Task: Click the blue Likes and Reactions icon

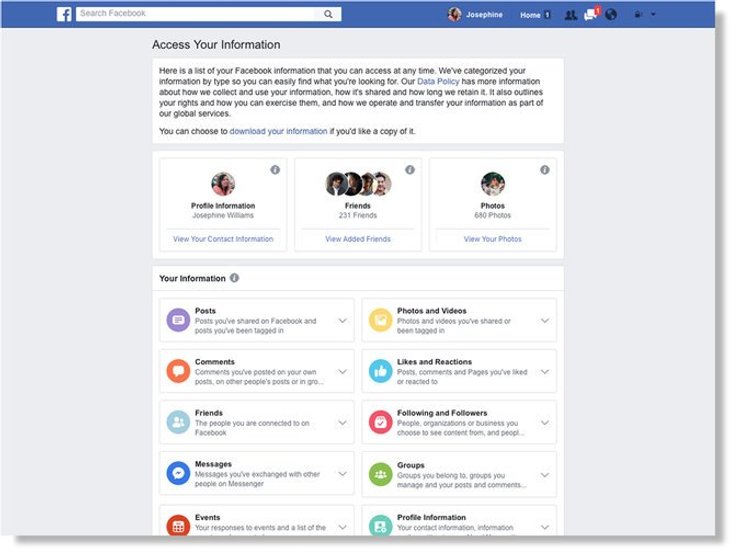Action: coord(380,371)
